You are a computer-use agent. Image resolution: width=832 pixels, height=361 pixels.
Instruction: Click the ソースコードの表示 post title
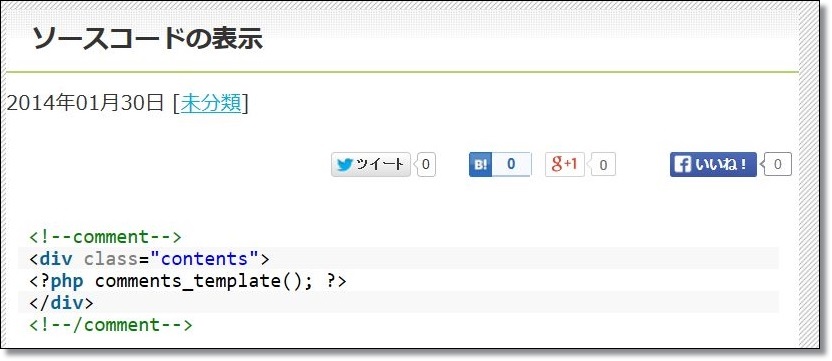pyautogui.click(x=148, y=39)
